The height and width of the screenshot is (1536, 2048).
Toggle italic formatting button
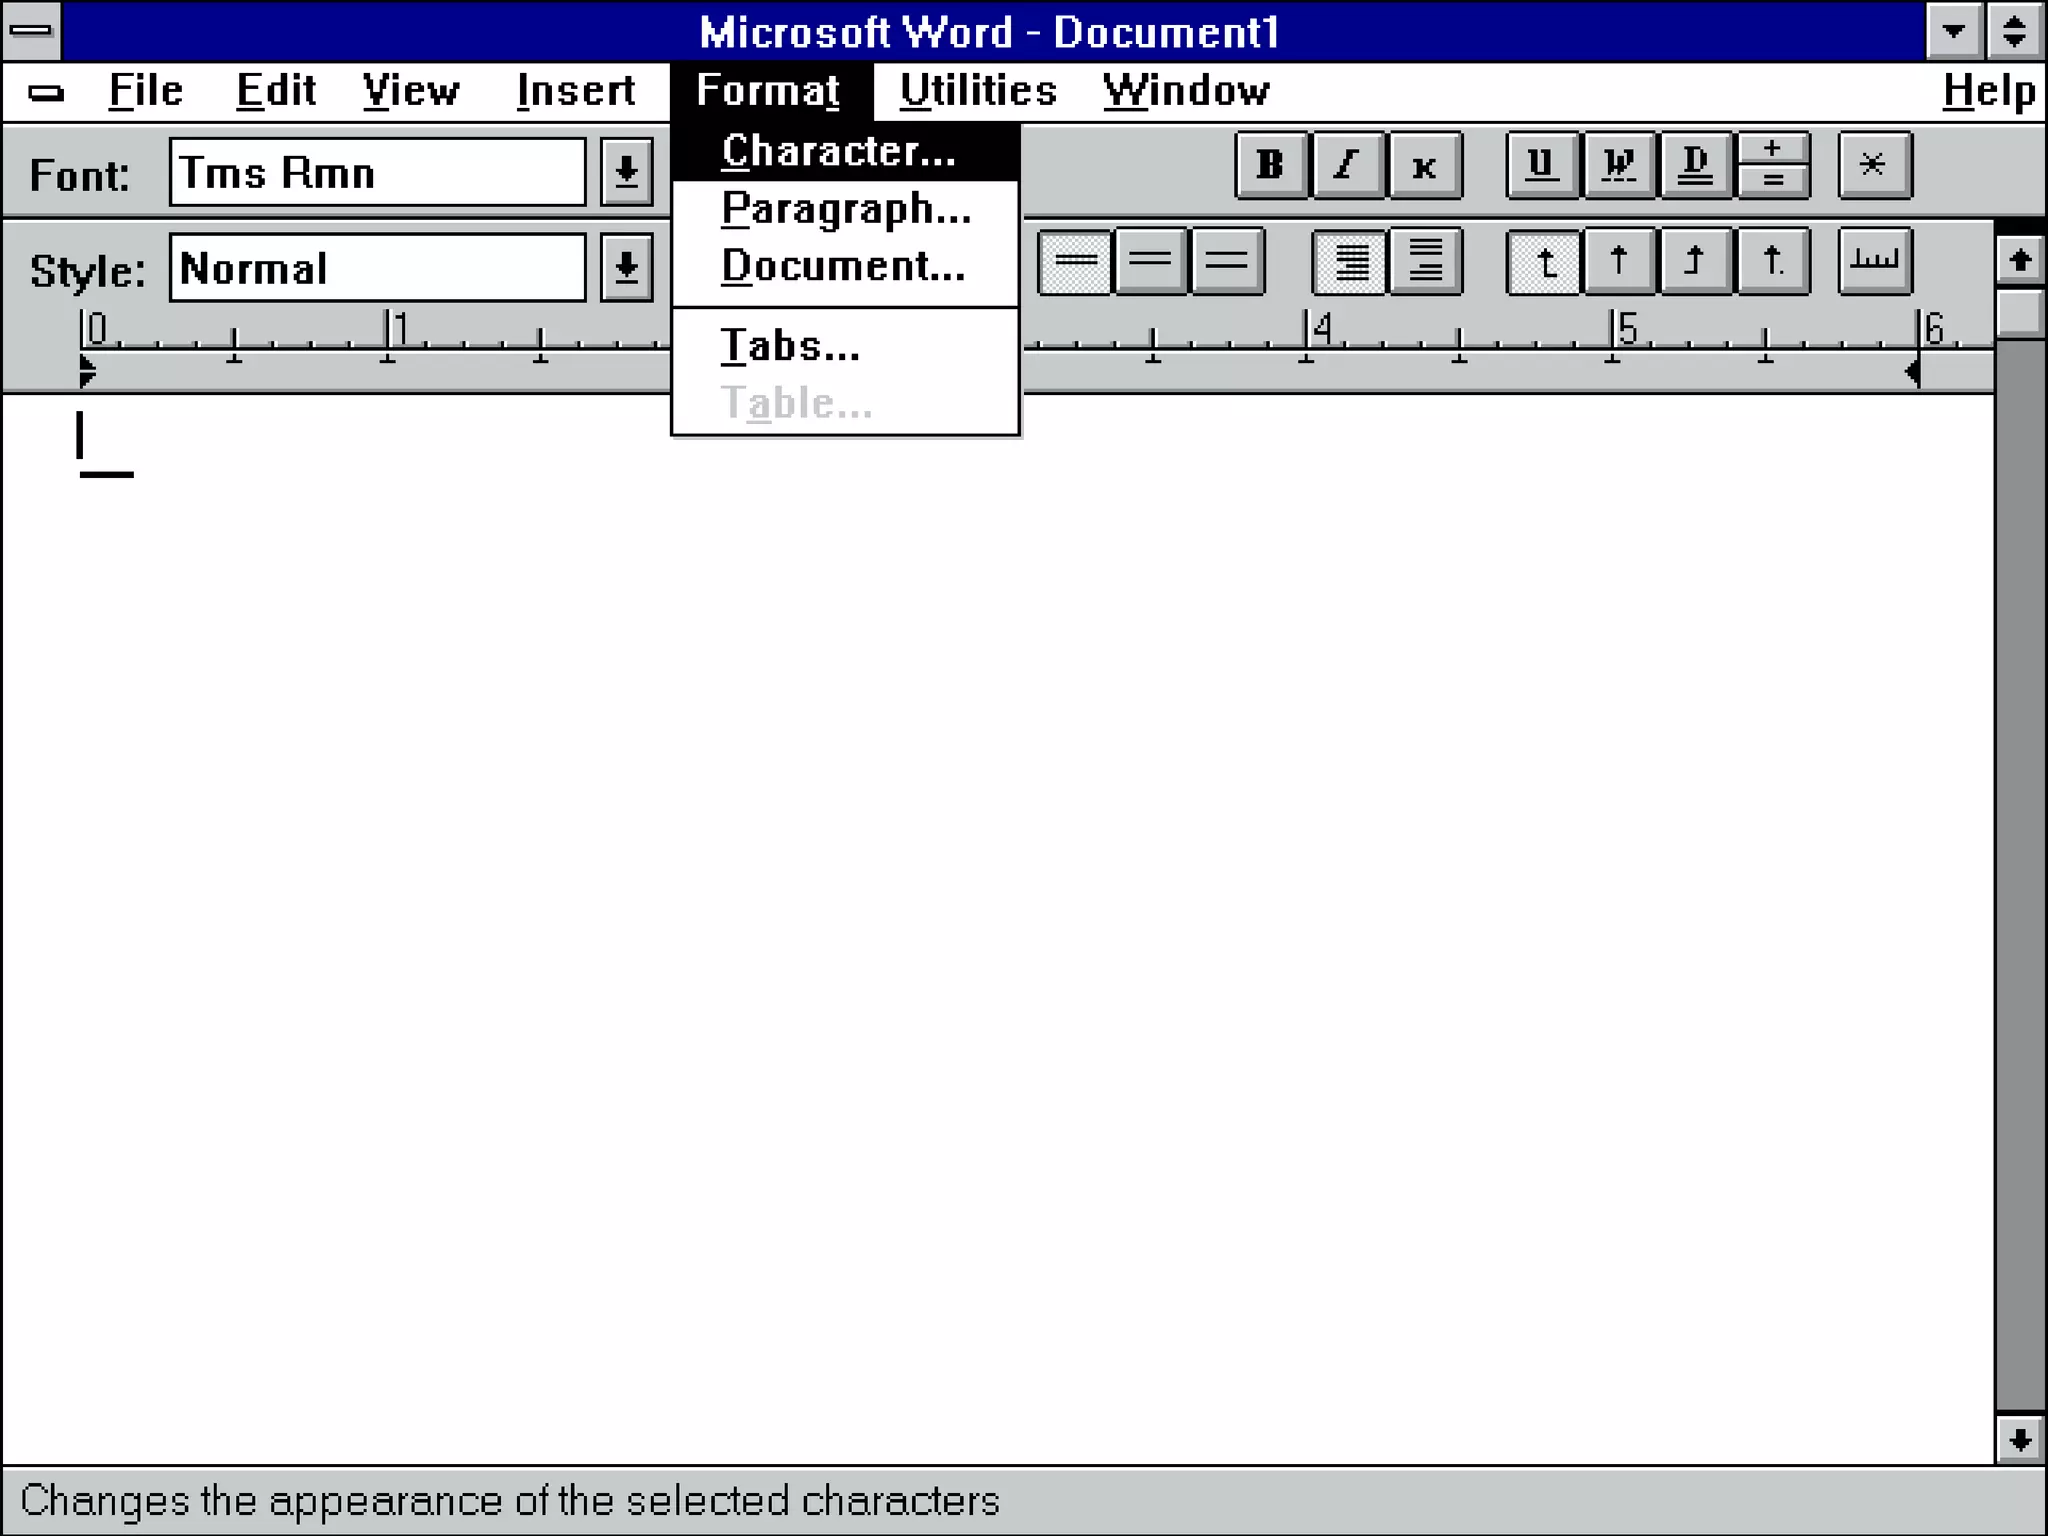(x=1347, y=165)
